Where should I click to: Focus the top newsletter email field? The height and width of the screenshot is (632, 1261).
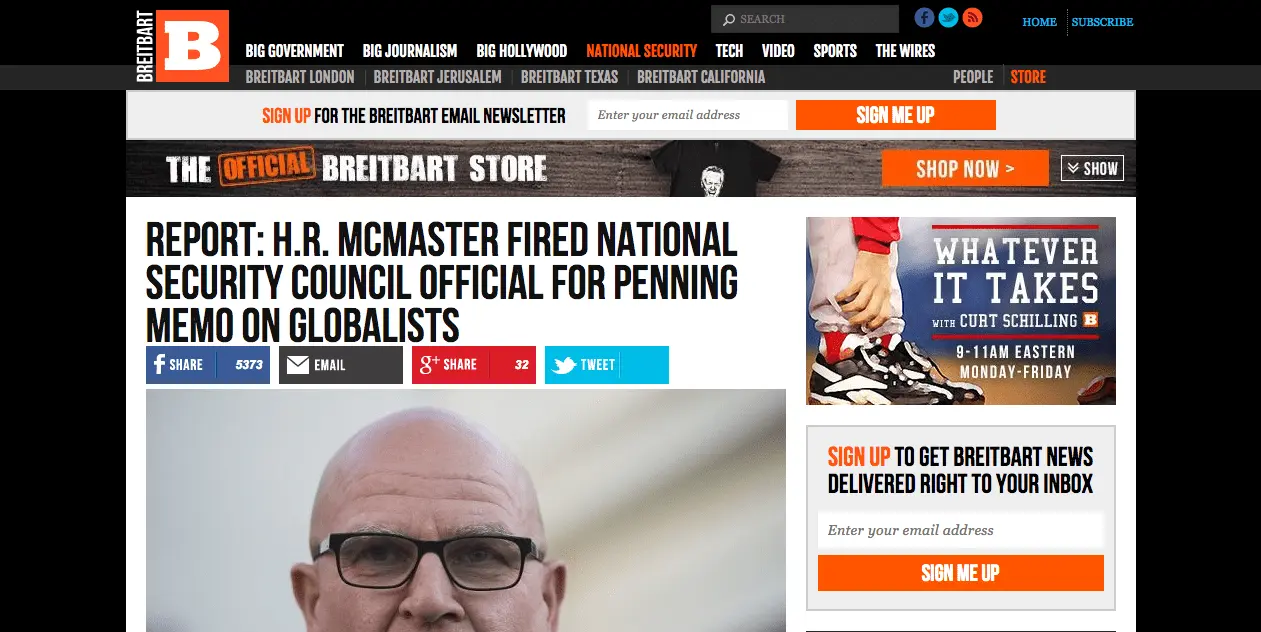pyautogui.click(x=688, y=115)
